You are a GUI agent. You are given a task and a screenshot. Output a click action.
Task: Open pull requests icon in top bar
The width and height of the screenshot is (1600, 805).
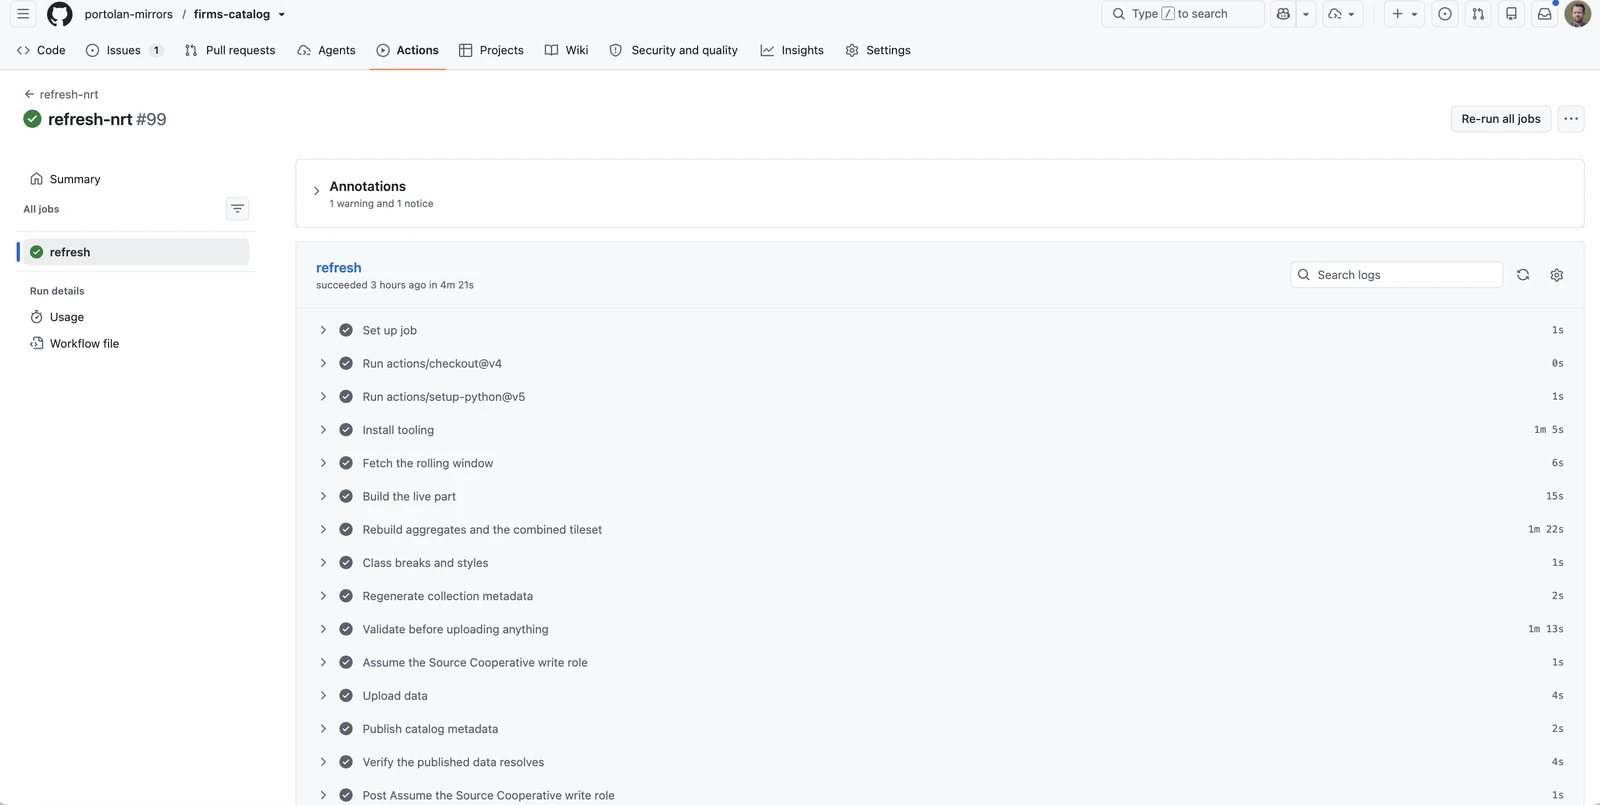(1478, 14)
